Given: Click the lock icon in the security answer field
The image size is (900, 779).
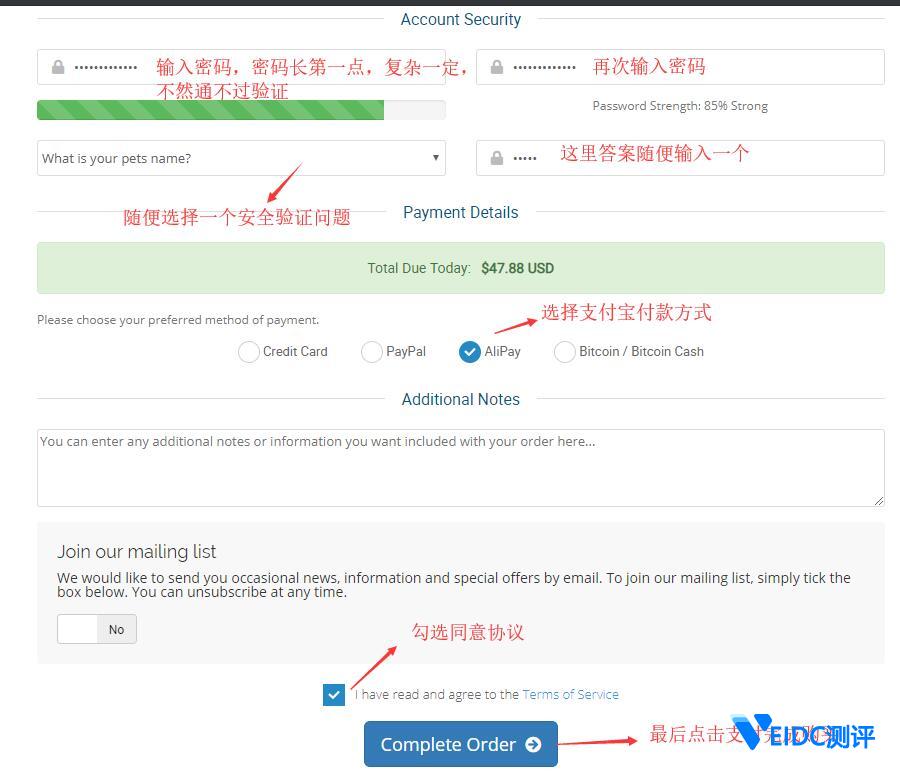Looking at the screenshot, I should (496, 158).
